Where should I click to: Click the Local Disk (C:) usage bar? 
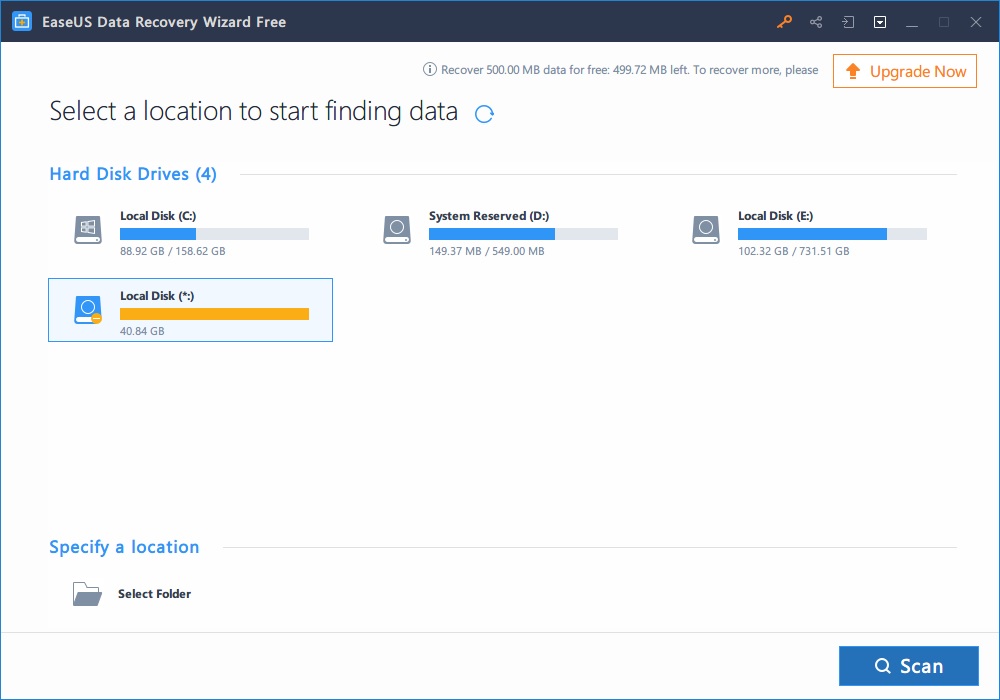click(214, 234)
